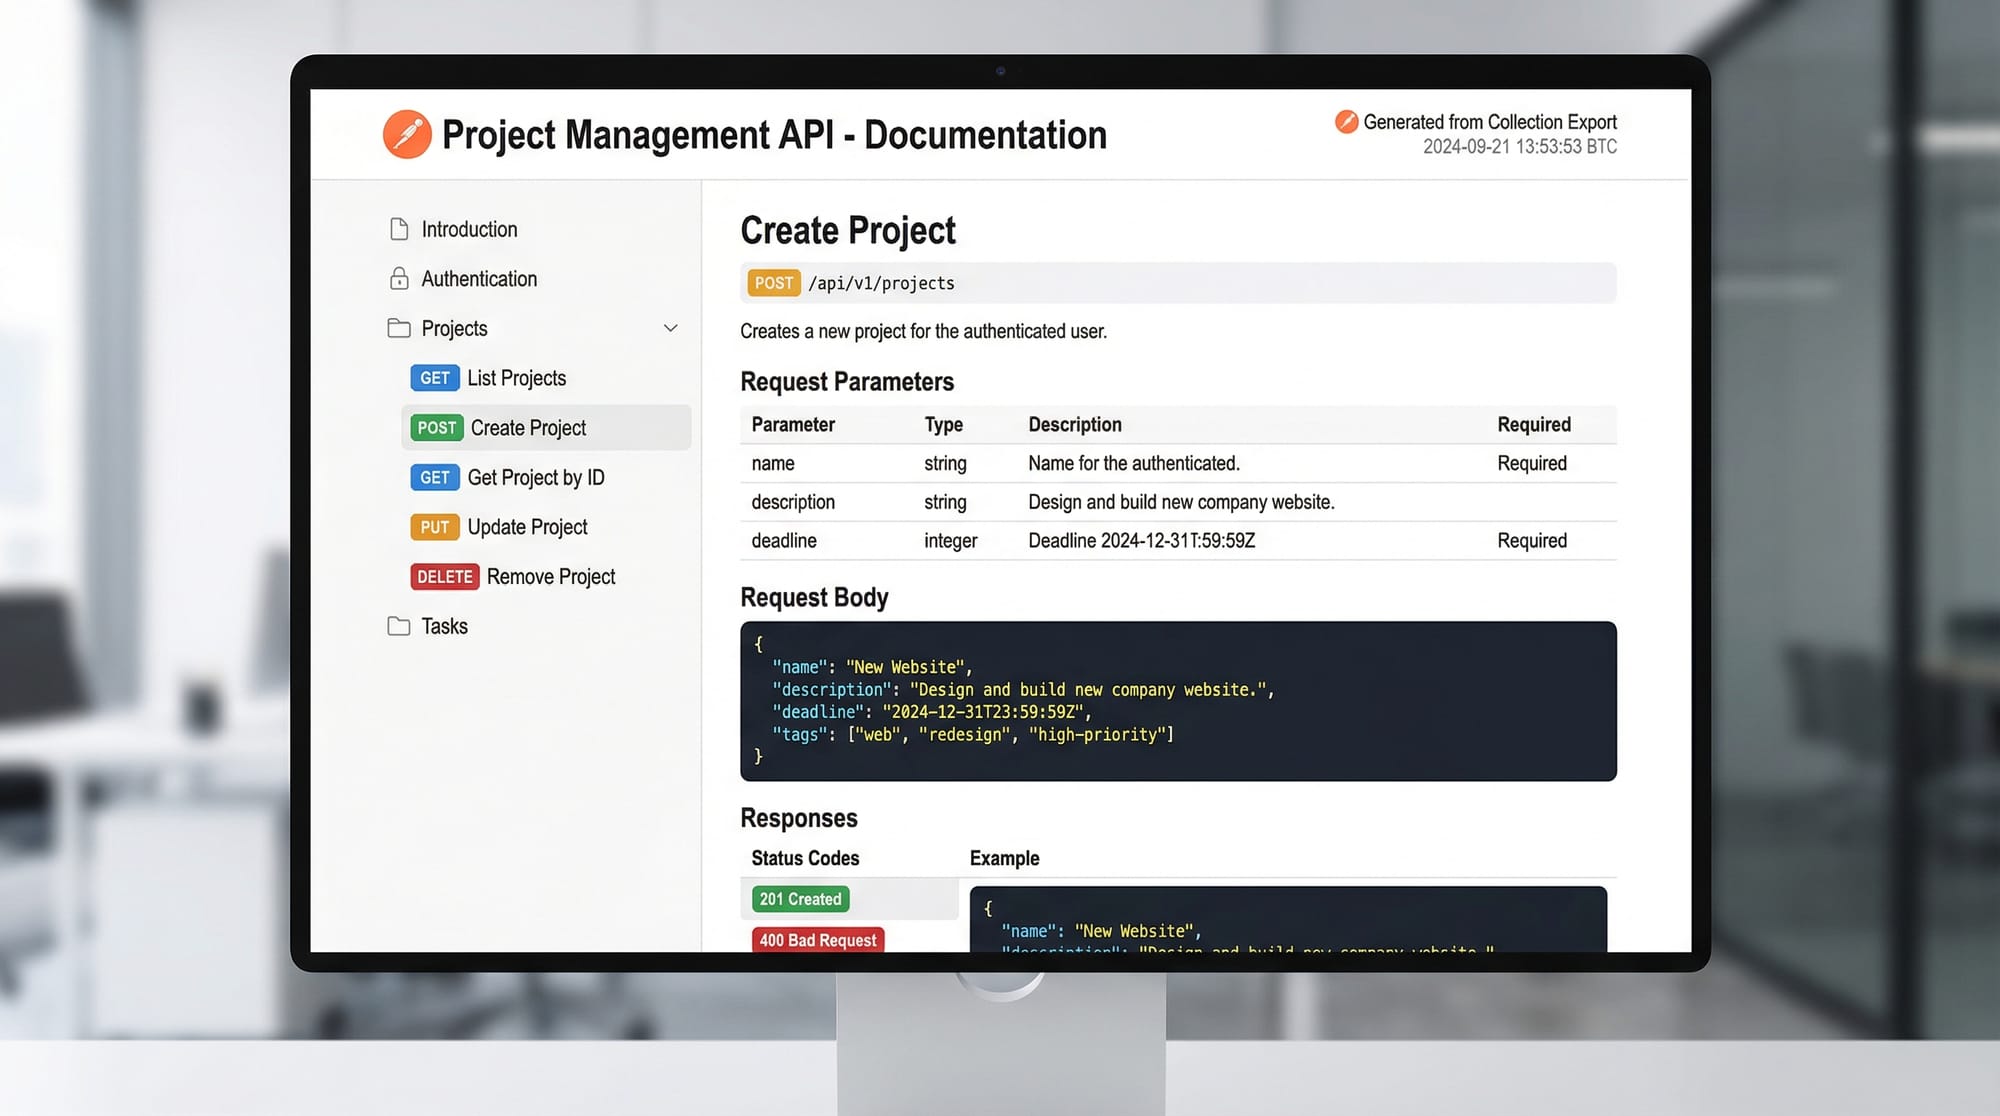Collapse the Projects section chevron
2000x1116 pixels.
671,328
